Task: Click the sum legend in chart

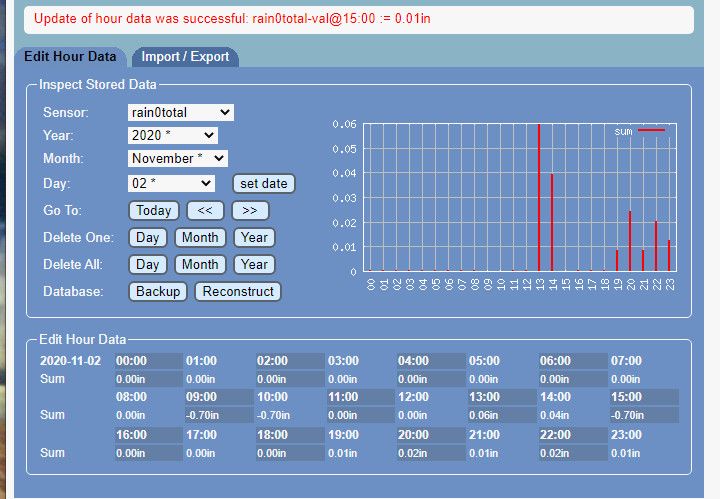Action: pos(640,132)
